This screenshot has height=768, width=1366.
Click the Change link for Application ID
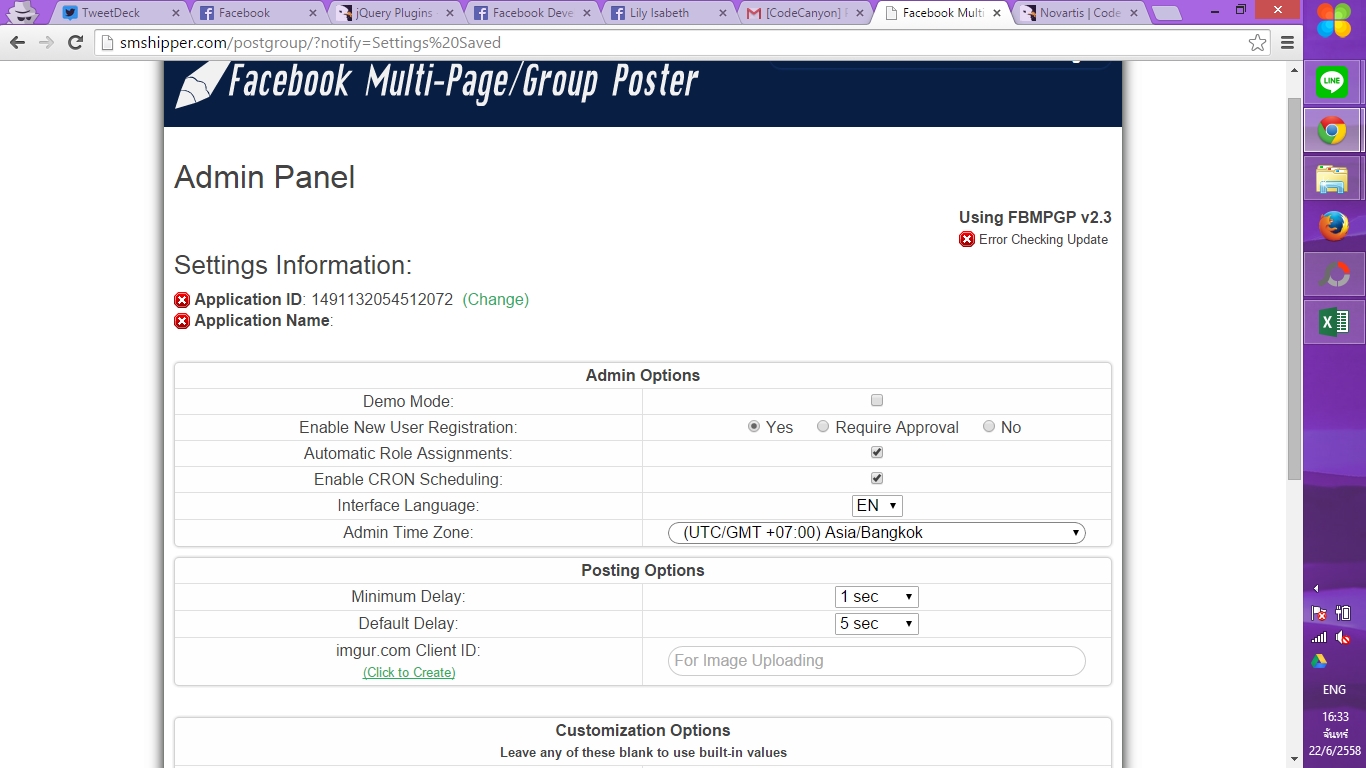pos(496,300)
